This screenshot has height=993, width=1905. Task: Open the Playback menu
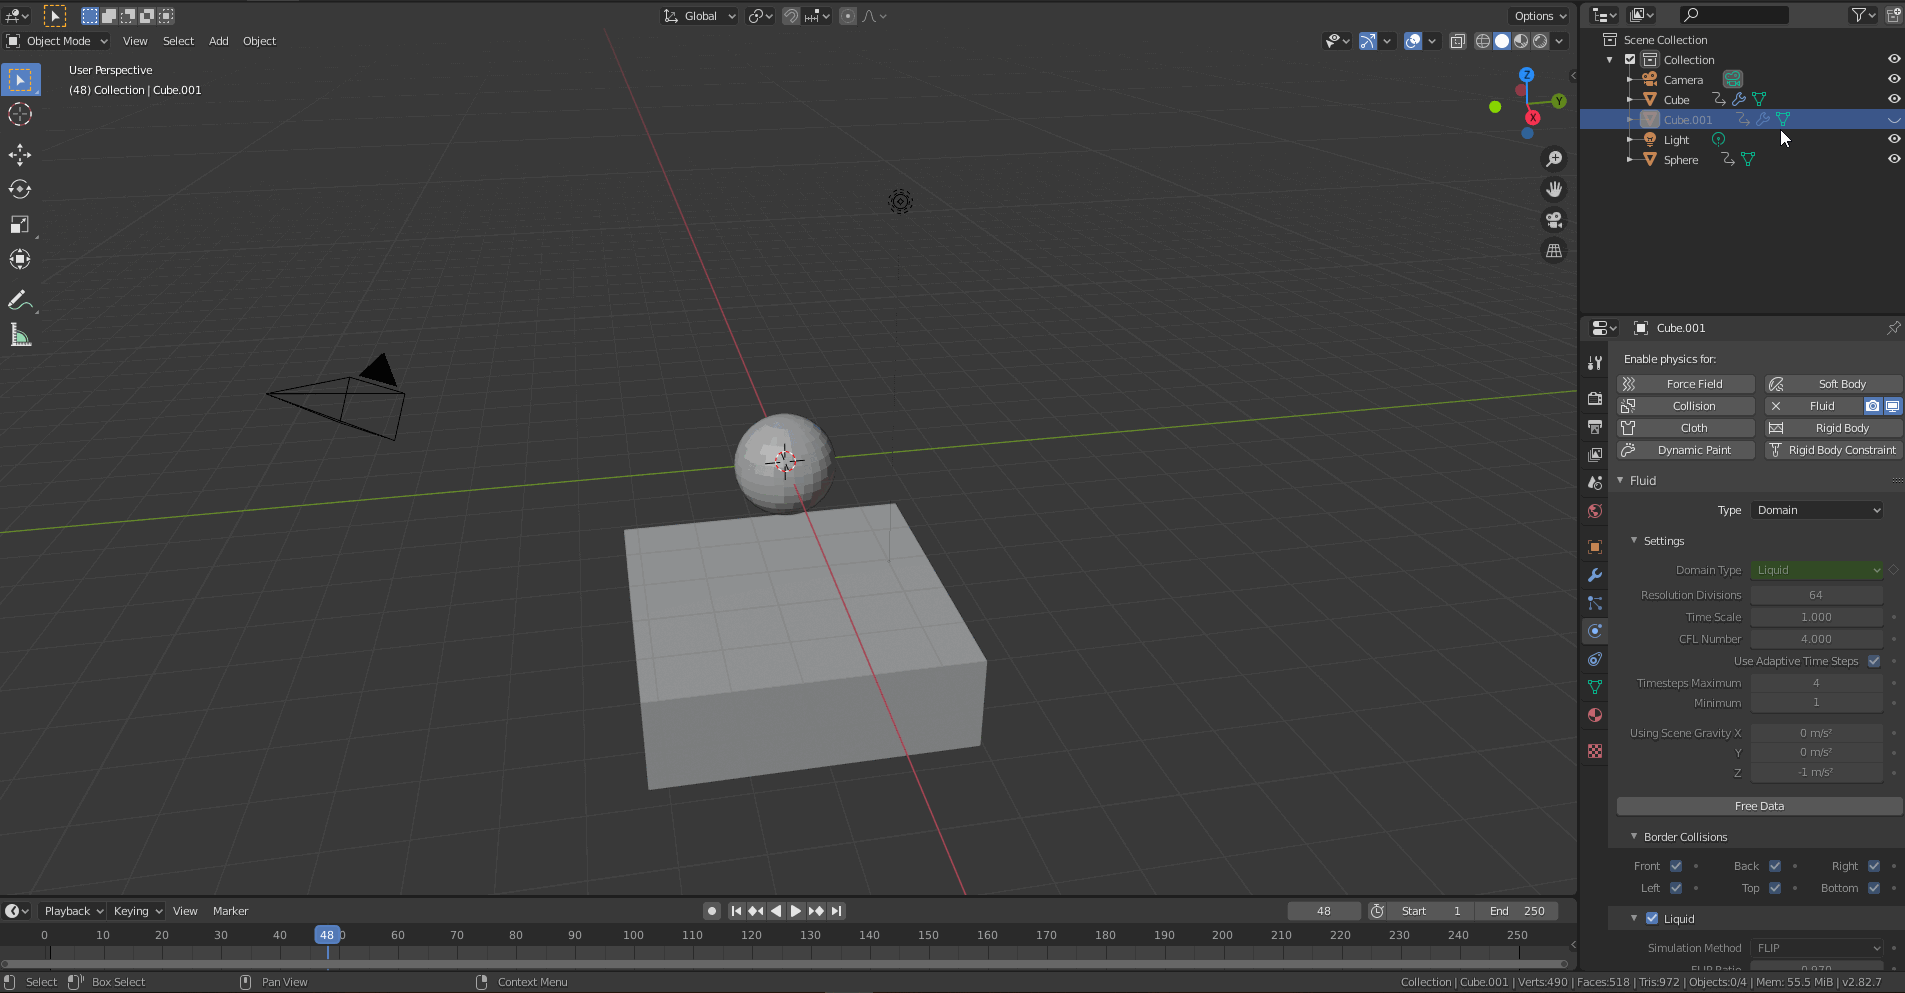71,910
